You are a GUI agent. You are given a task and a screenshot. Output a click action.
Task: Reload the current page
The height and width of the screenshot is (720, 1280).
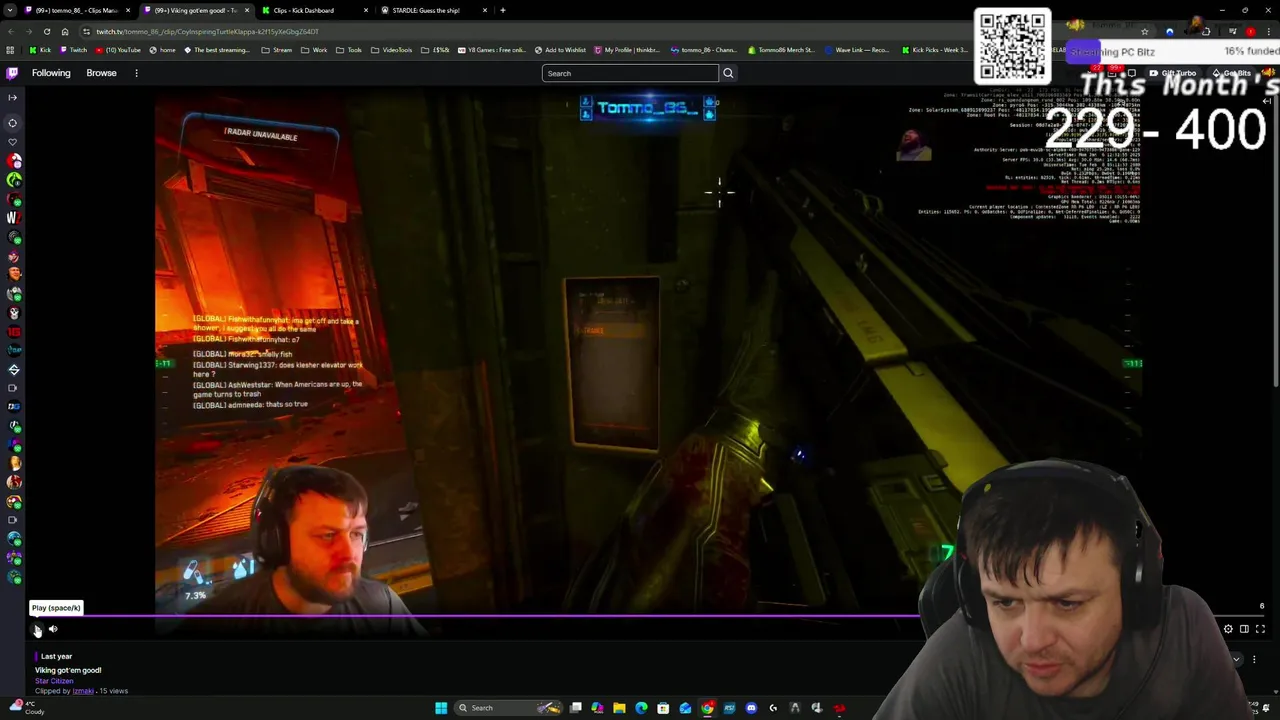46,31
